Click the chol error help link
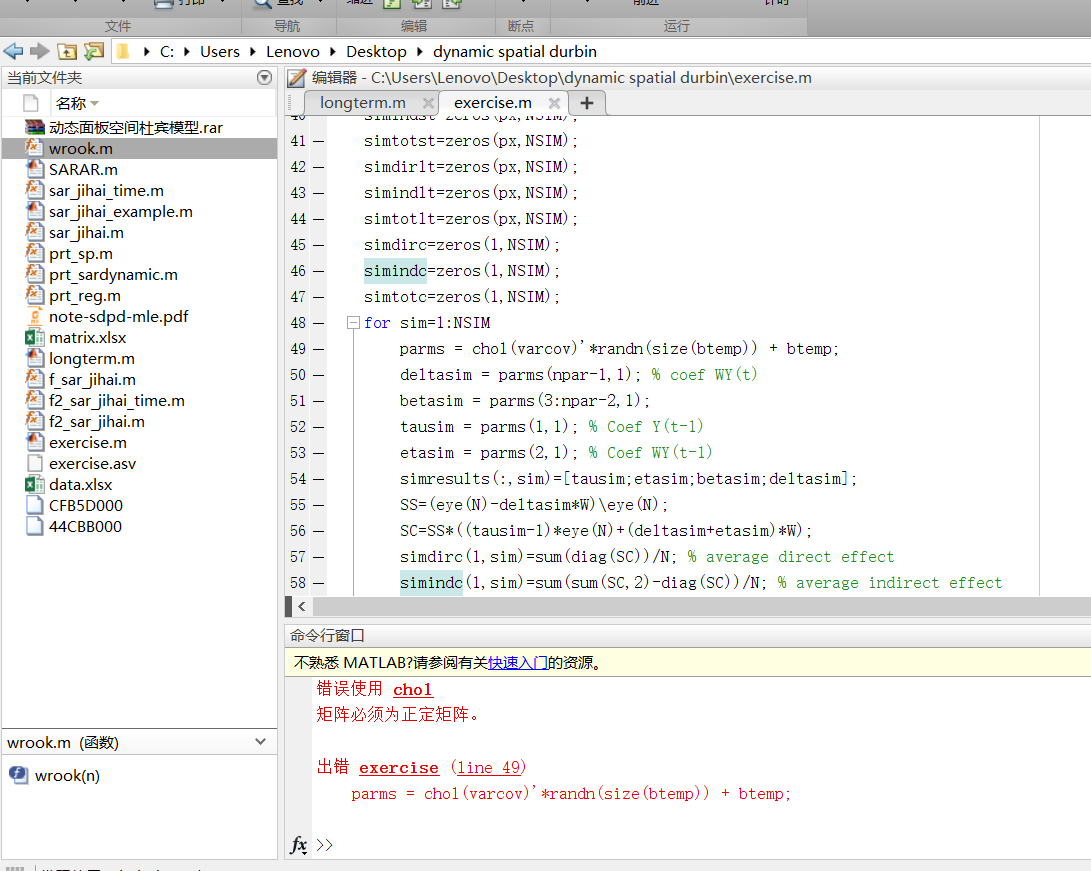The image size is (1091, 871). point(412,689)
